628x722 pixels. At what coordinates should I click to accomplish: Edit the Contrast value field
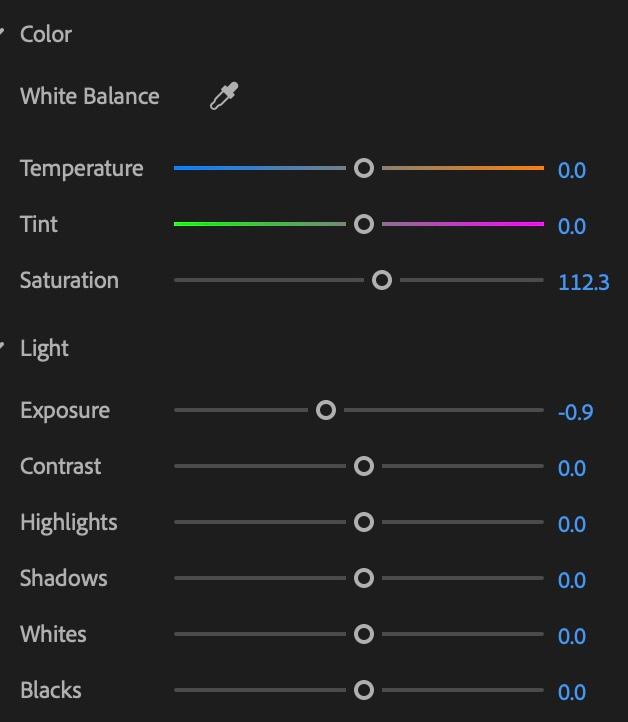(x=571, y=468)
